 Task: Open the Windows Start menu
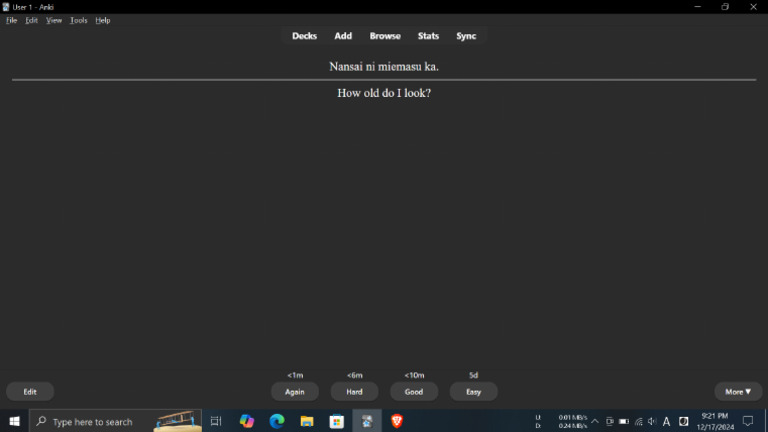tap(14, 421)
